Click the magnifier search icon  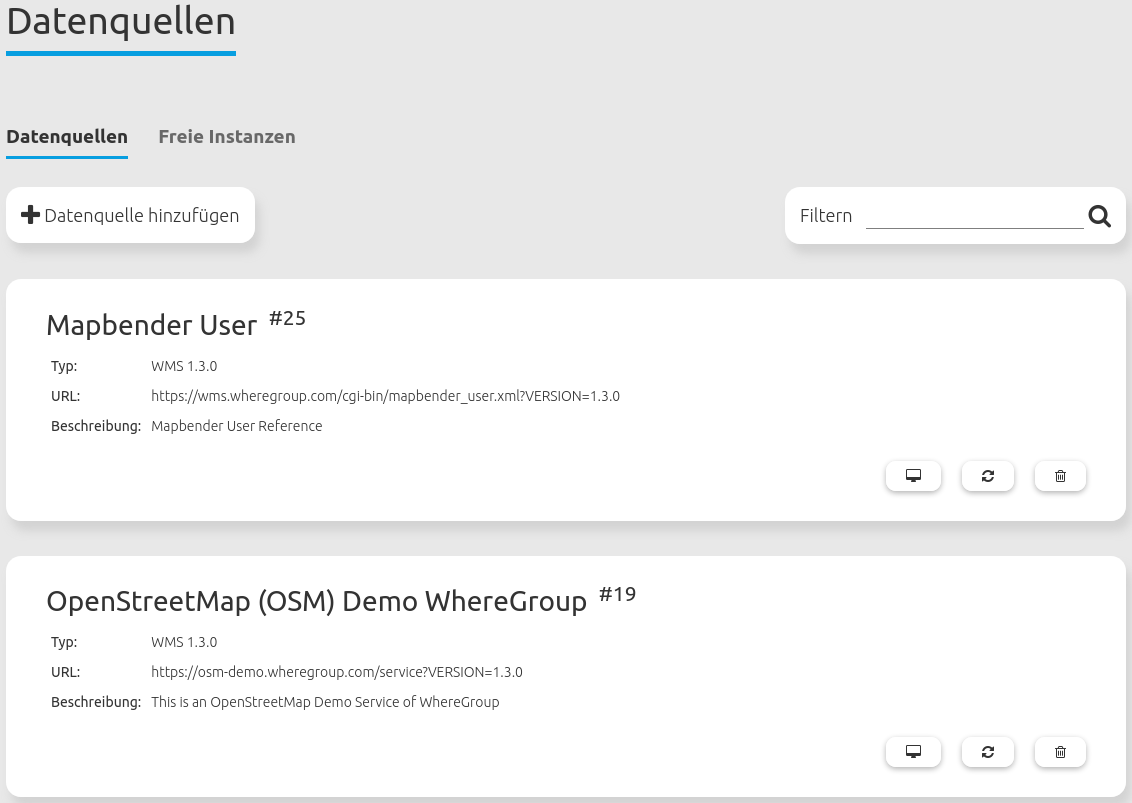click(1099, 216)
